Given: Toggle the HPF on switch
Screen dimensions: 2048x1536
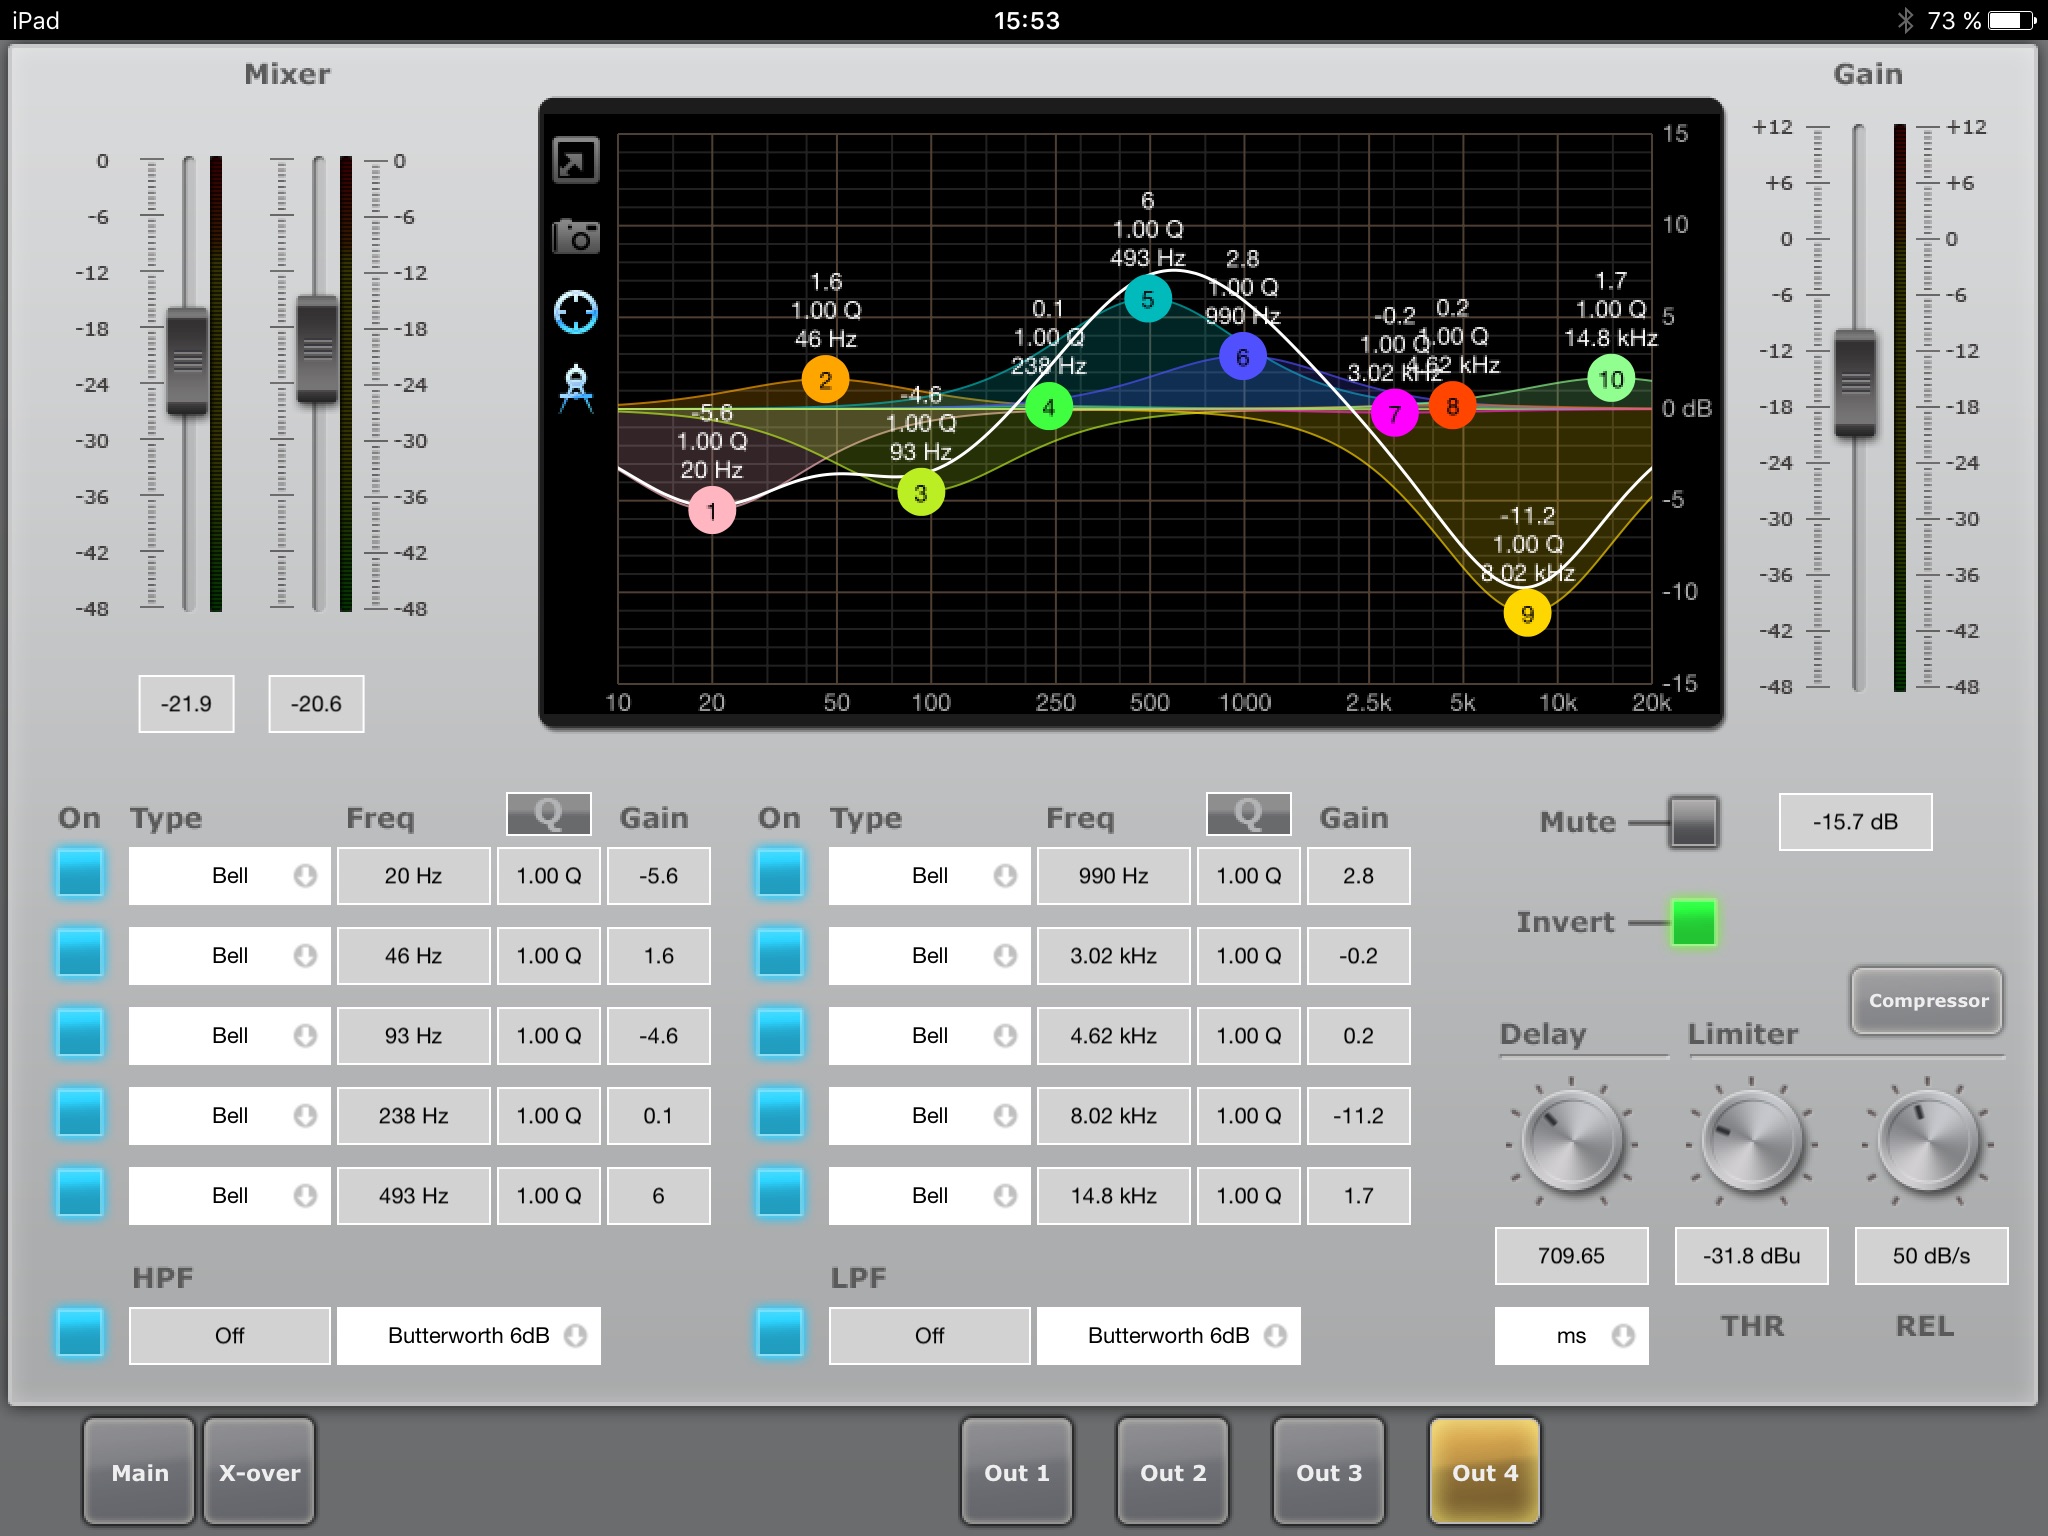Looking at the screenshot, I should click(x=80, y=1334).
